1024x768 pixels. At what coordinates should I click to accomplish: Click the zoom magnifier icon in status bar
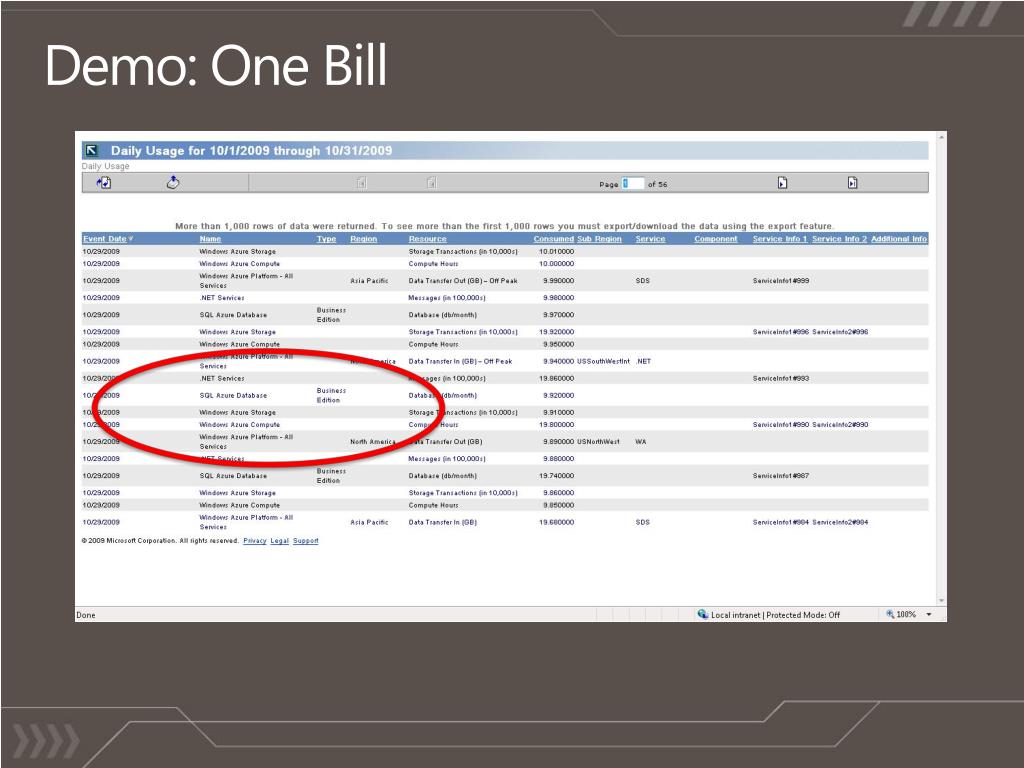pos(889,614)
